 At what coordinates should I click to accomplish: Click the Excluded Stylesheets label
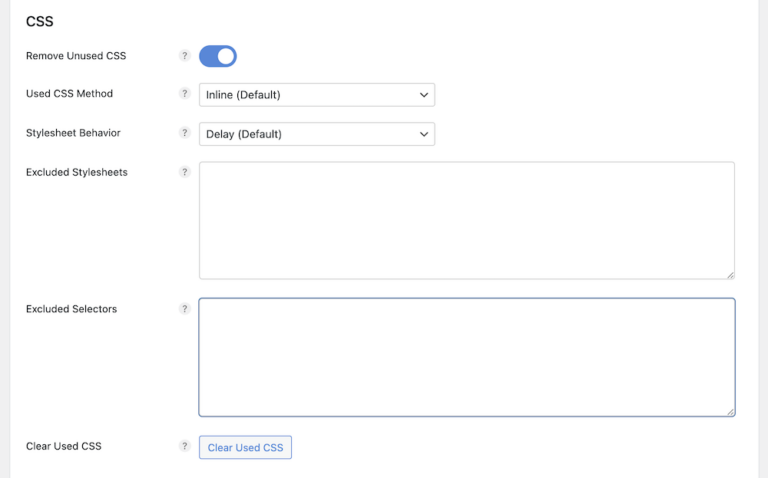click(x=76, y=172)
